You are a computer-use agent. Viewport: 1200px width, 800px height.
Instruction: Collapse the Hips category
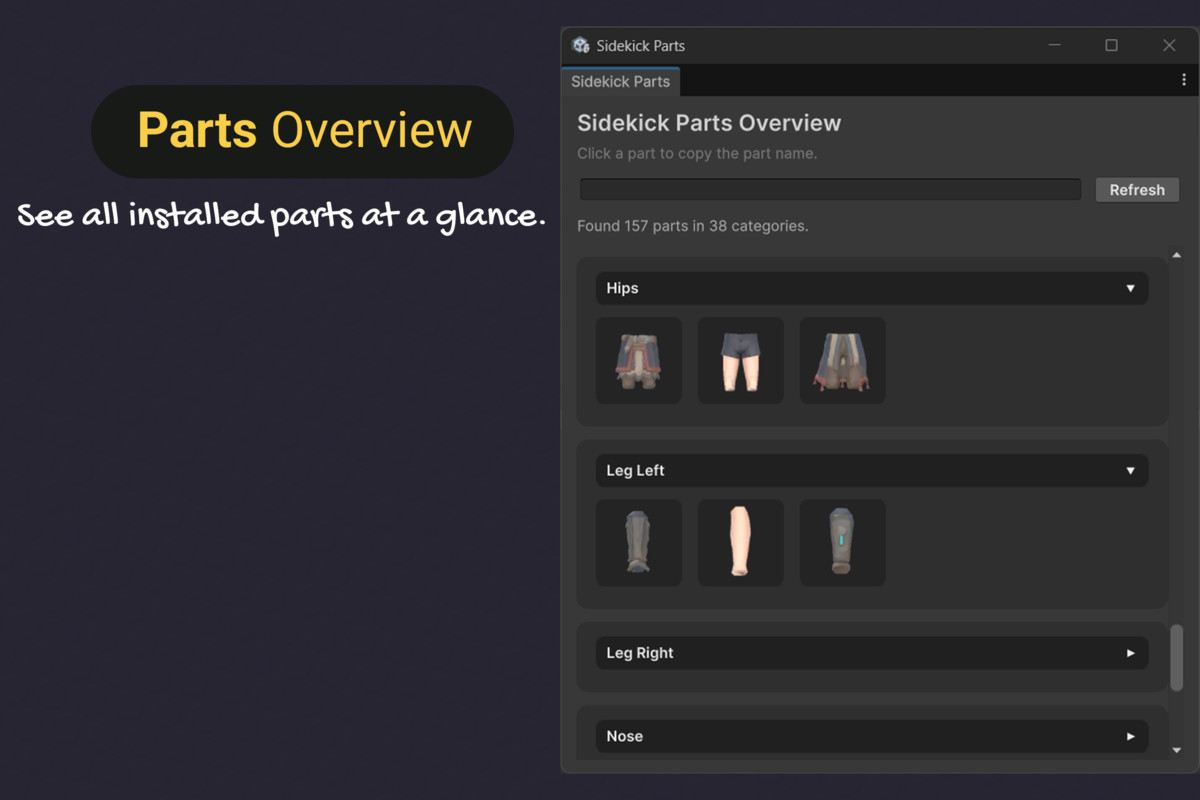tap(1131, 288)
